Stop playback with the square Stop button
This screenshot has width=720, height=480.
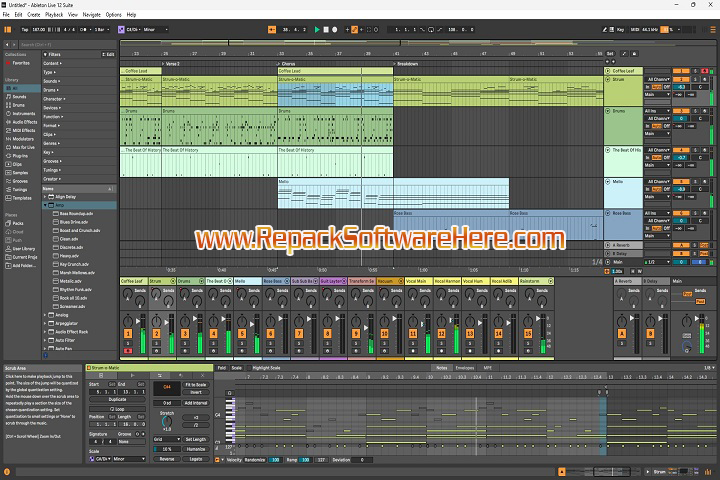(x=326, y=29)
